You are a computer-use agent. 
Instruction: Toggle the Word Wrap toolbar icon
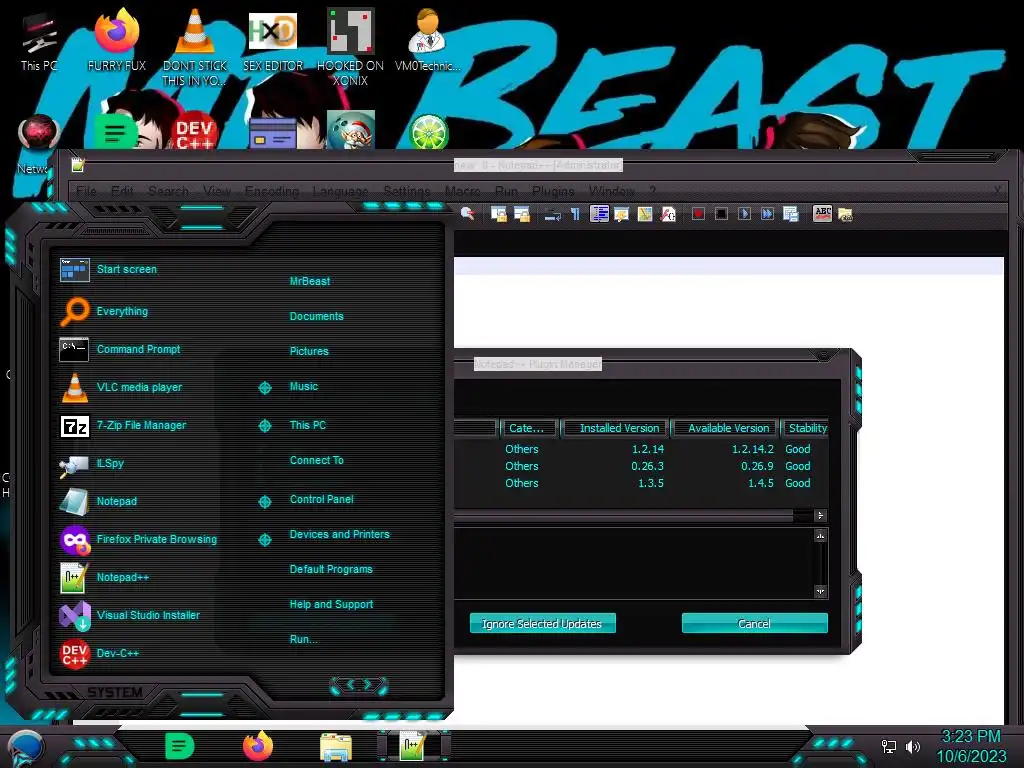pyautogui.click(x=552, y=214)
